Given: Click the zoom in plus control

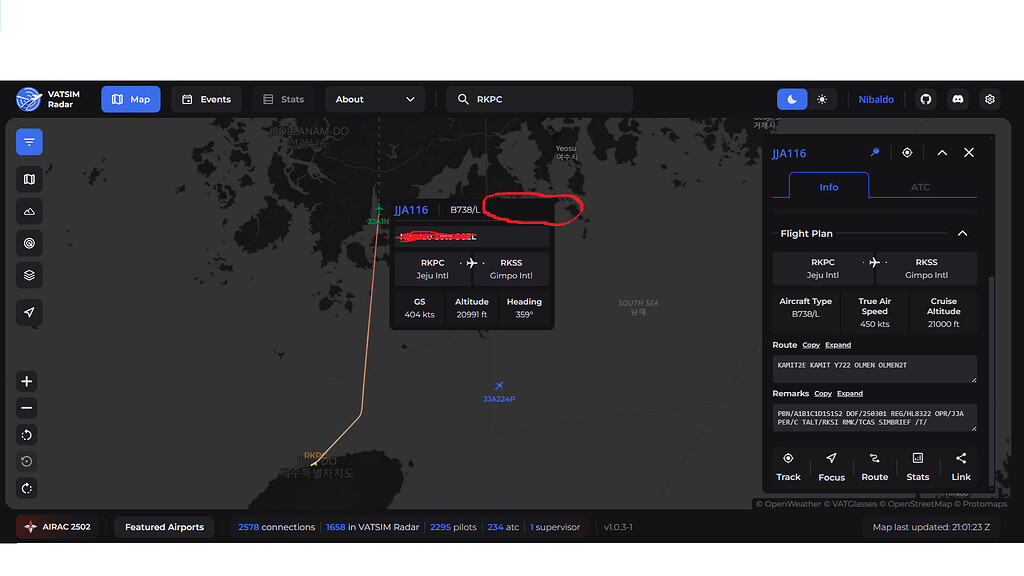Looking at the screenshot, I should click(x=26, y=381).
